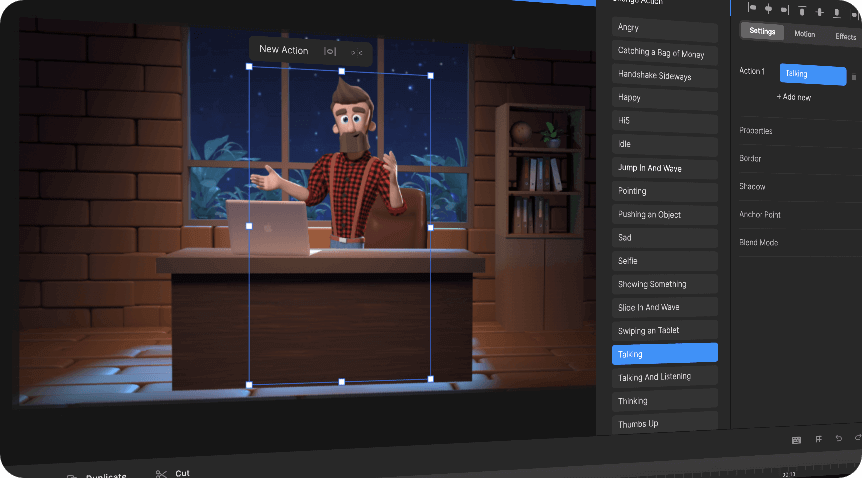The height and width of the screenshot is (478, 862).
Task: Click the grid guides icon
Action: coord(819,439)
